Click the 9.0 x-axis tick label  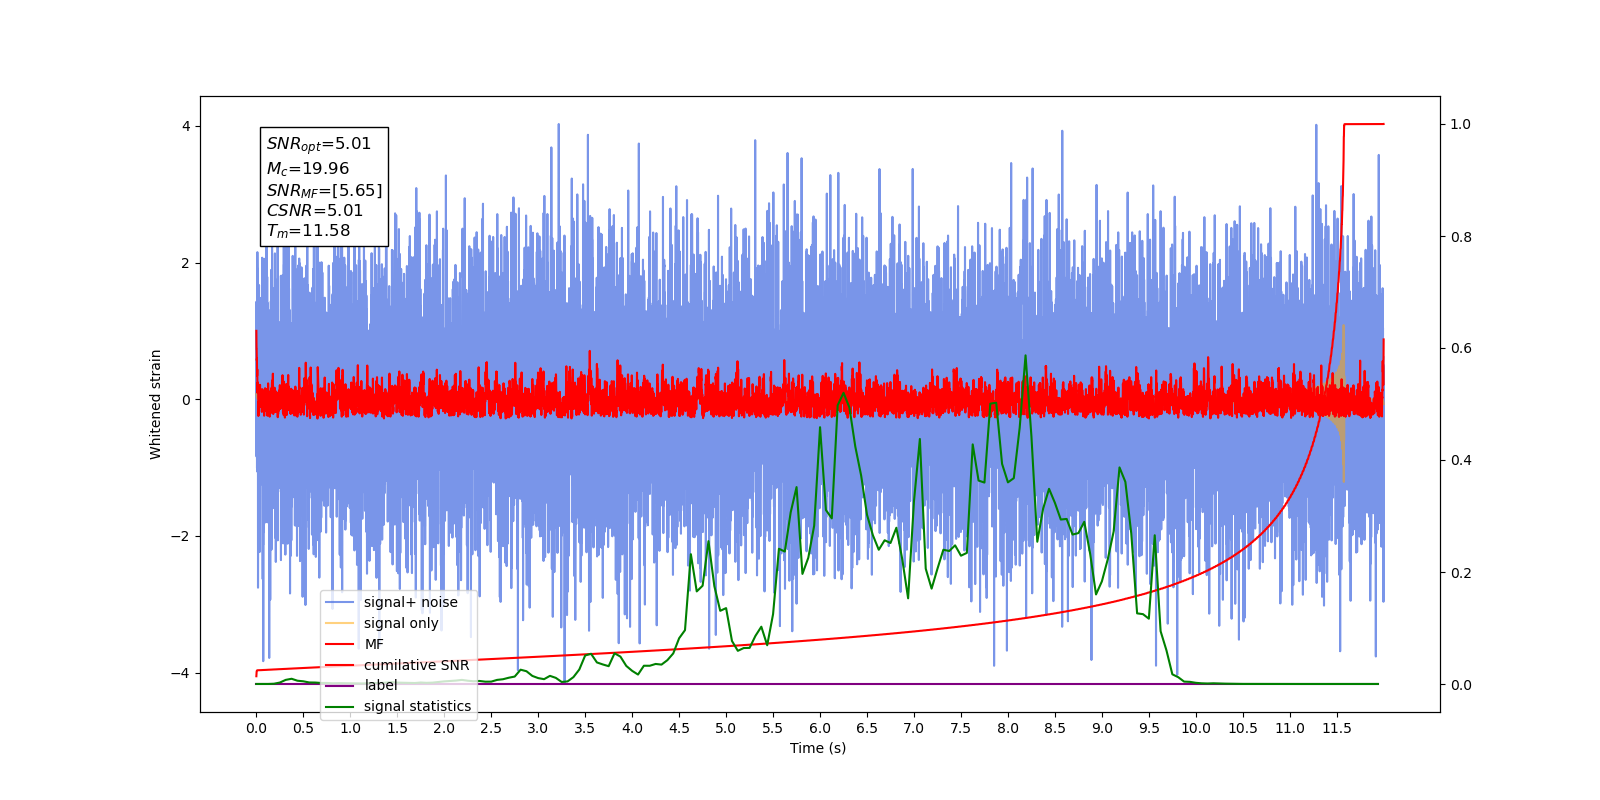pyautogui.click(x=1102, y=728)
